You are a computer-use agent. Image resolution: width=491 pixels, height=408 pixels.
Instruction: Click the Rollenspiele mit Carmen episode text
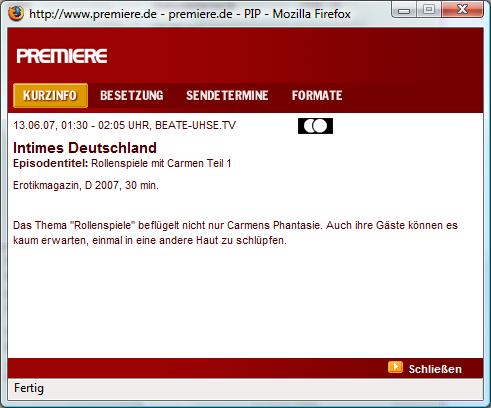click(161, 163)
